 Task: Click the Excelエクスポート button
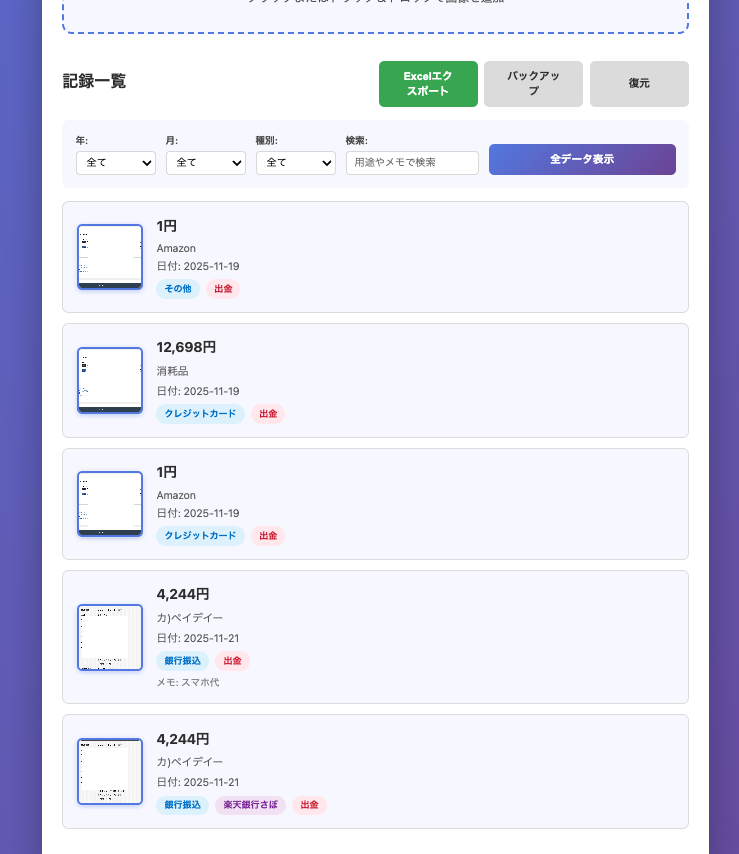coord(428,84)
